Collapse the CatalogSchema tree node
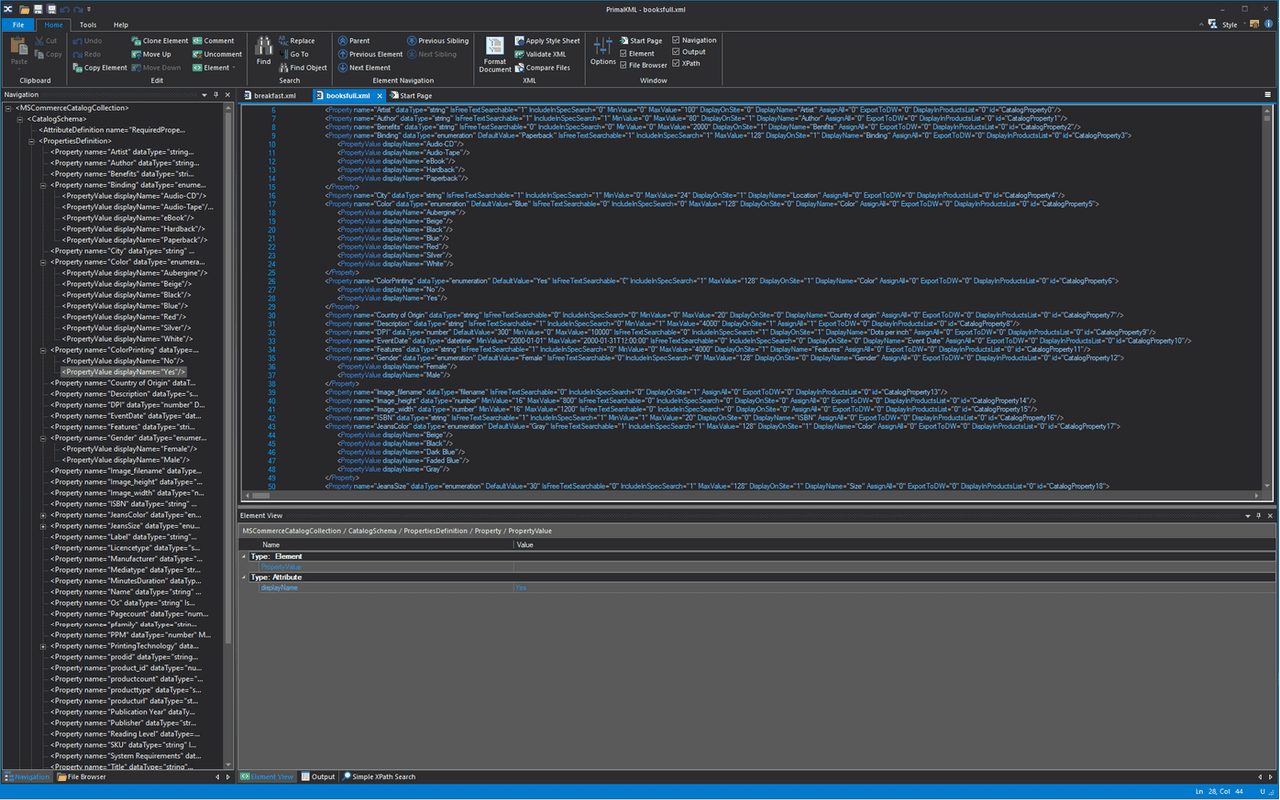The image size is (1280, 800). click(x=19, y=118)
